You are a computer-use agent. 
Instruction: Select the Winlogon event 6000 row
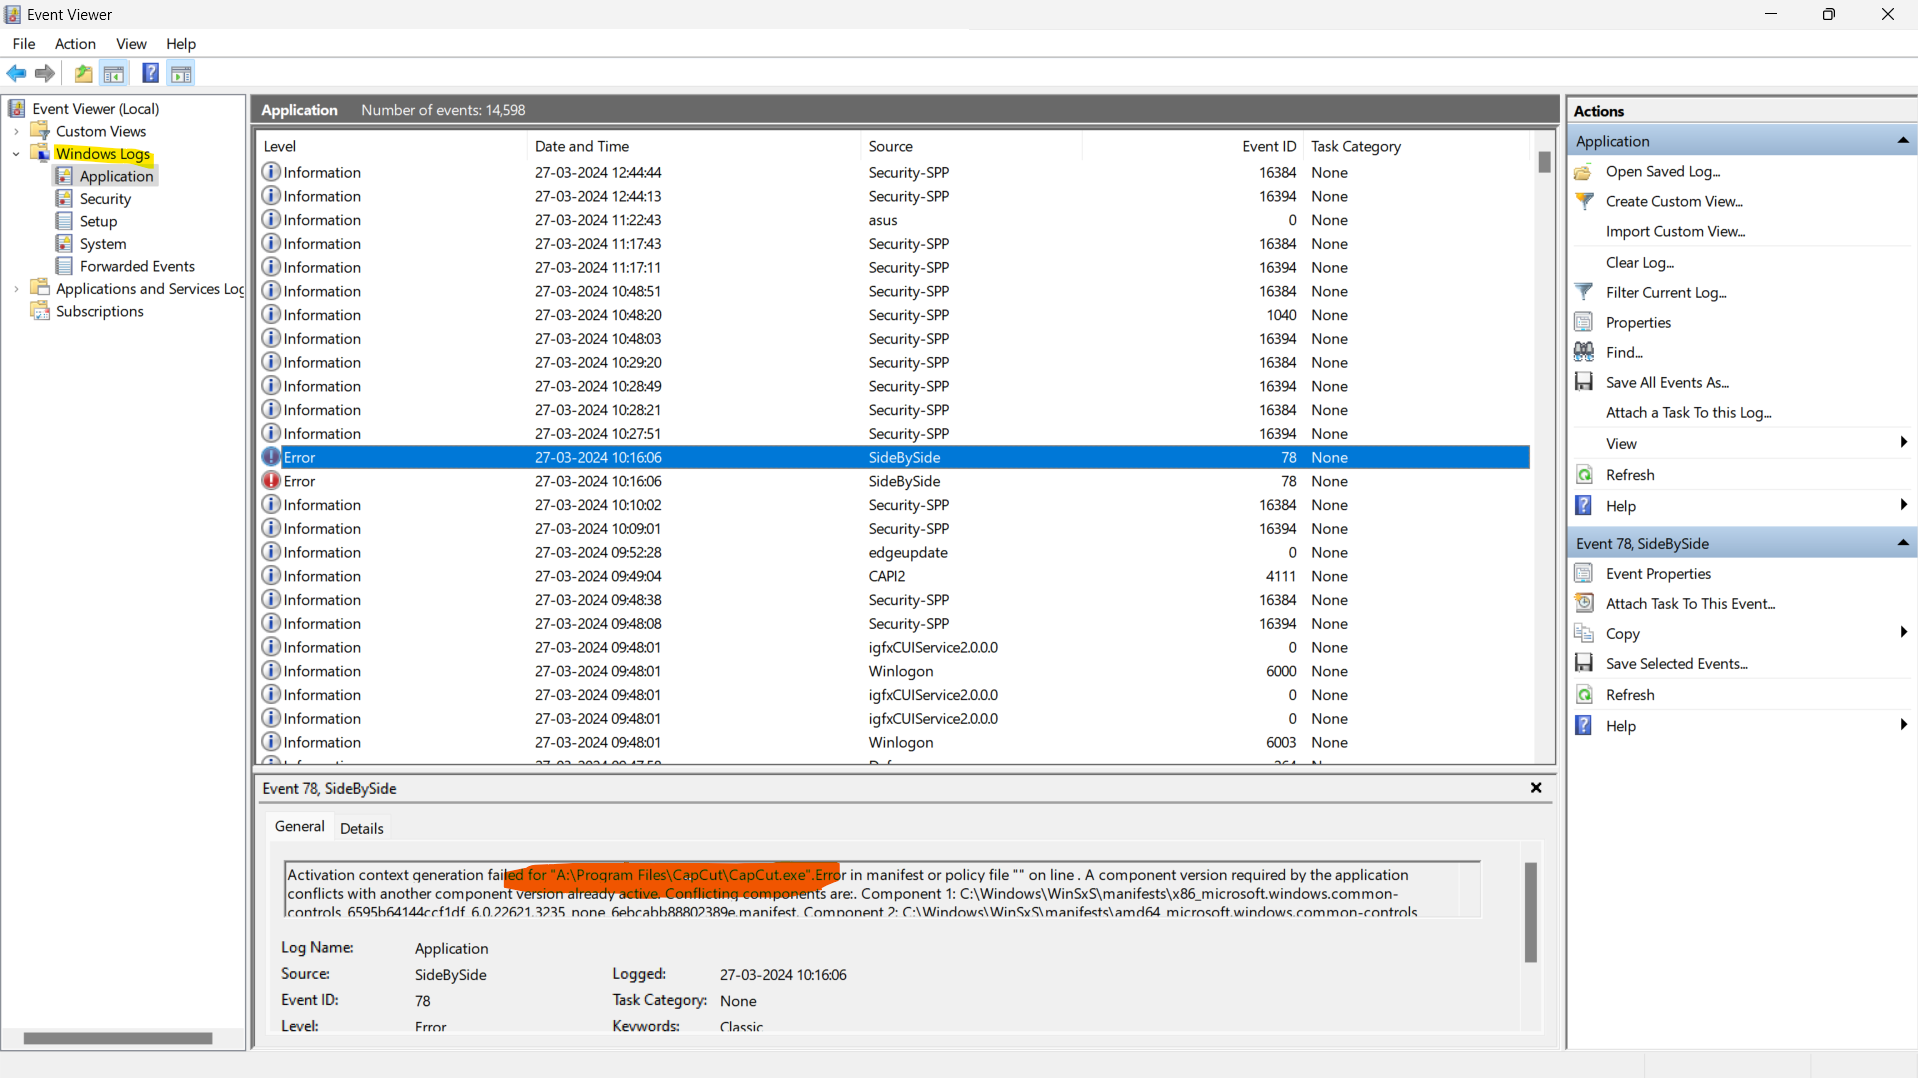(894, 671)
